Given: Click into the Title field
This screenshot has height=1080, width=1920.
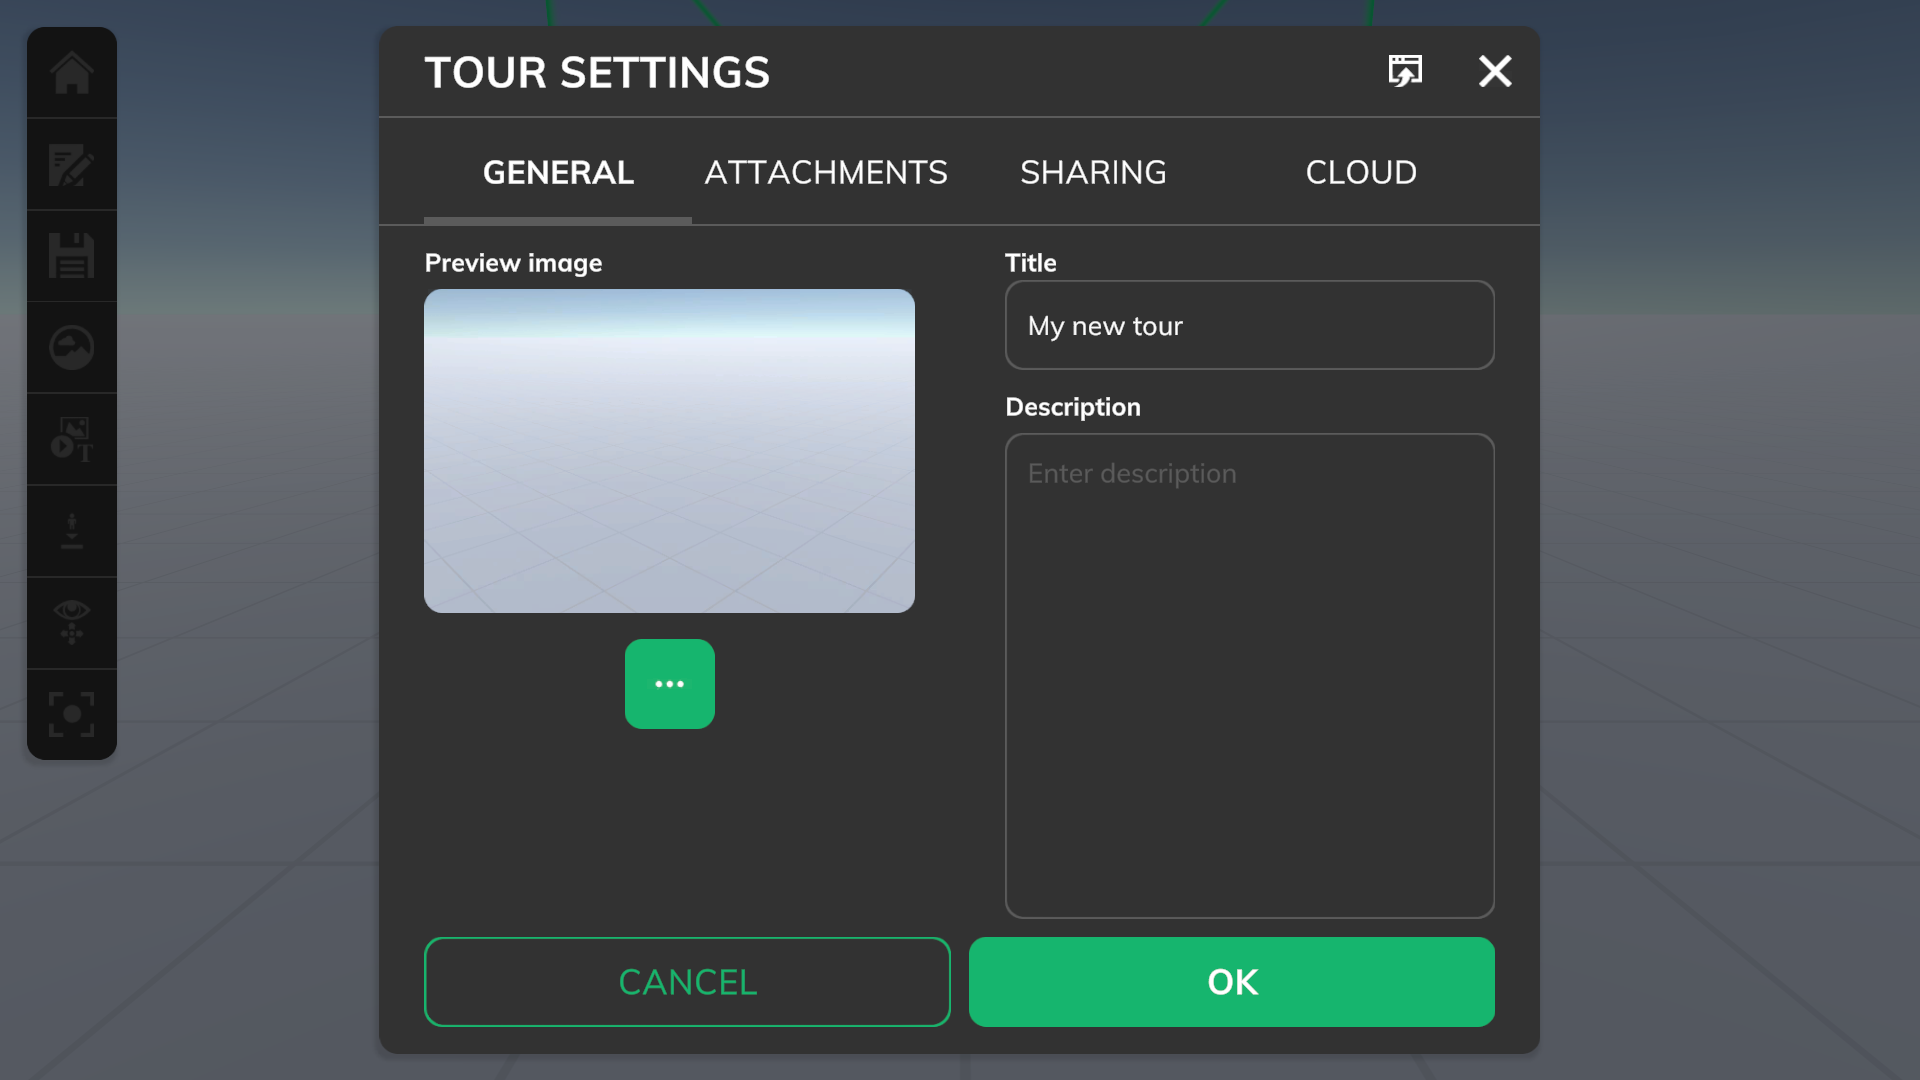Looking at the screenshot, I should click(1250, 325).
